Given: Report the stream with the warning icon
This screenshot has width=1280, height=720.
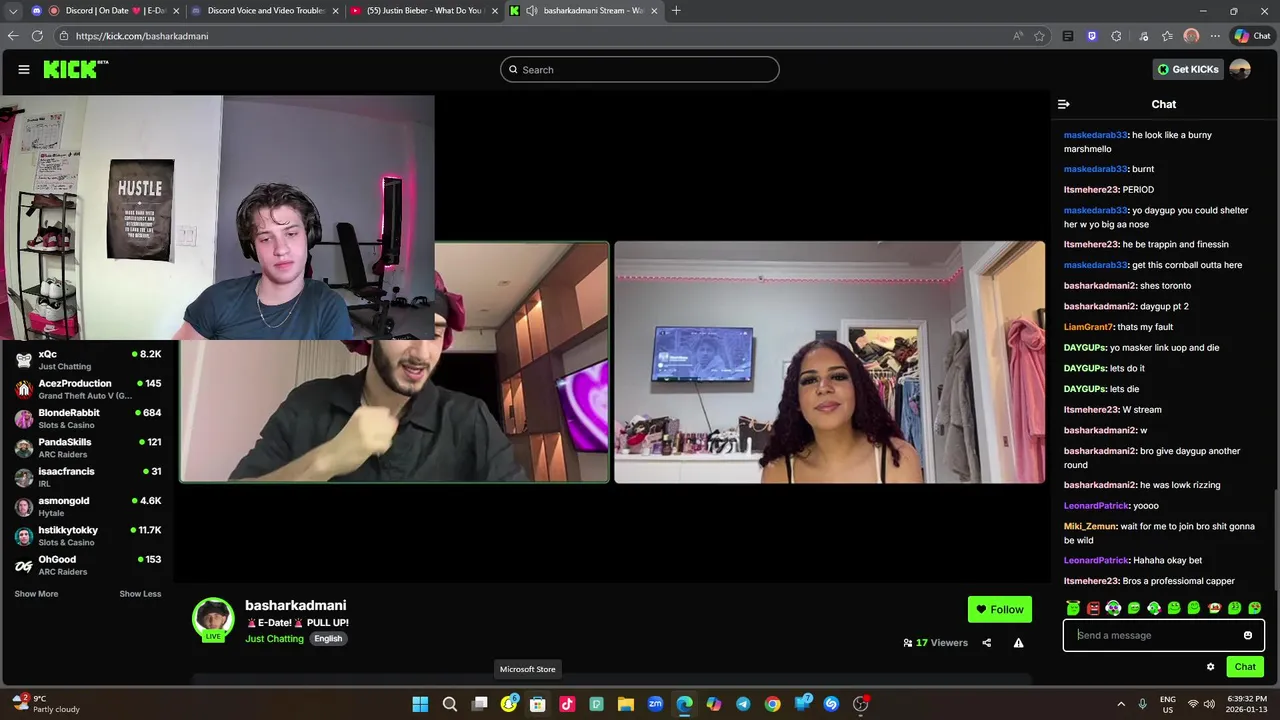Looking at the screenshot, I should point(1018,643).
